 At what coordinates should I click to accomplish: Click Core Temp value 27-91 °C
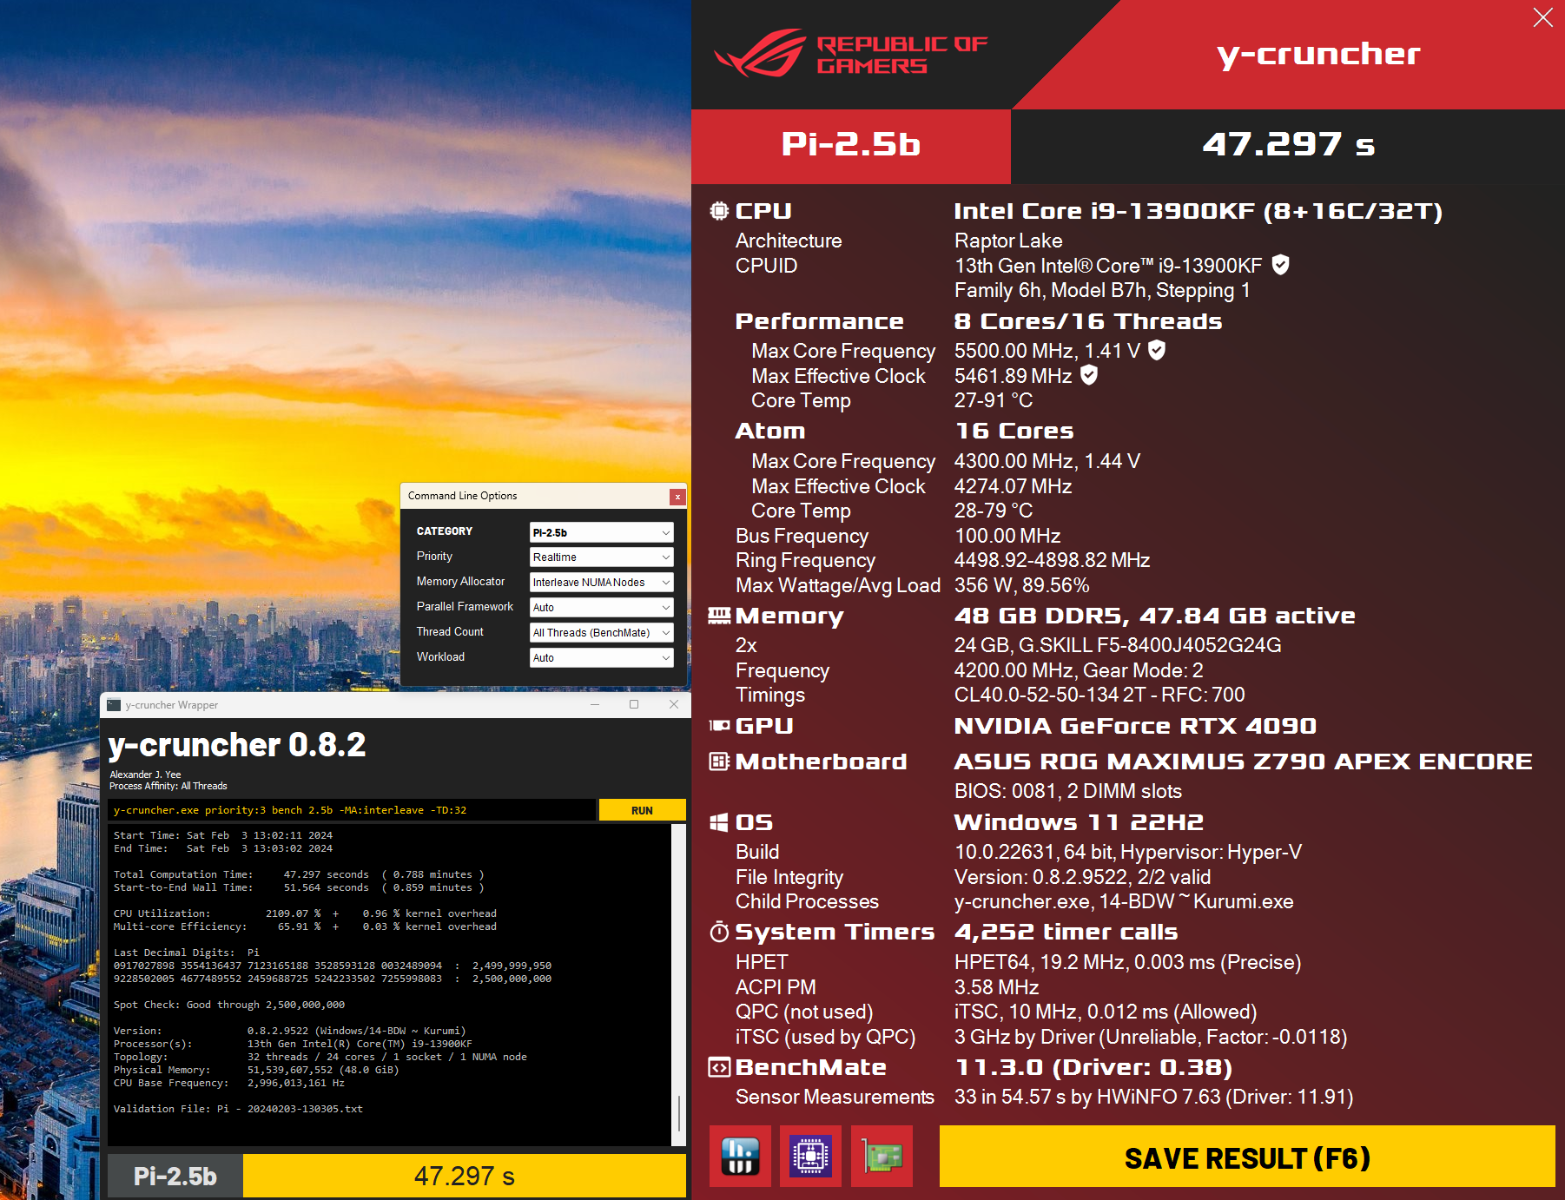[993, 400]
